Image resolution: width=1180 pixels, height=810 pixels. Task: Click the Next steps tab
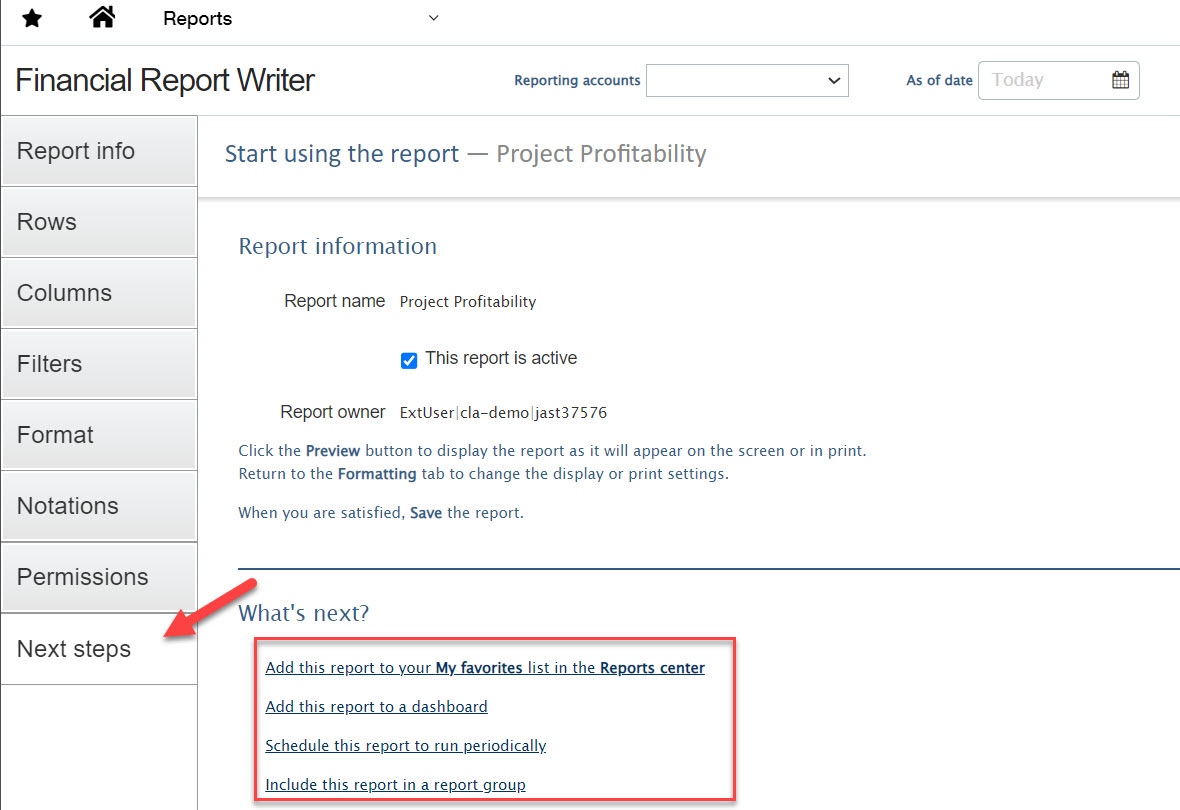click(99, 649)
